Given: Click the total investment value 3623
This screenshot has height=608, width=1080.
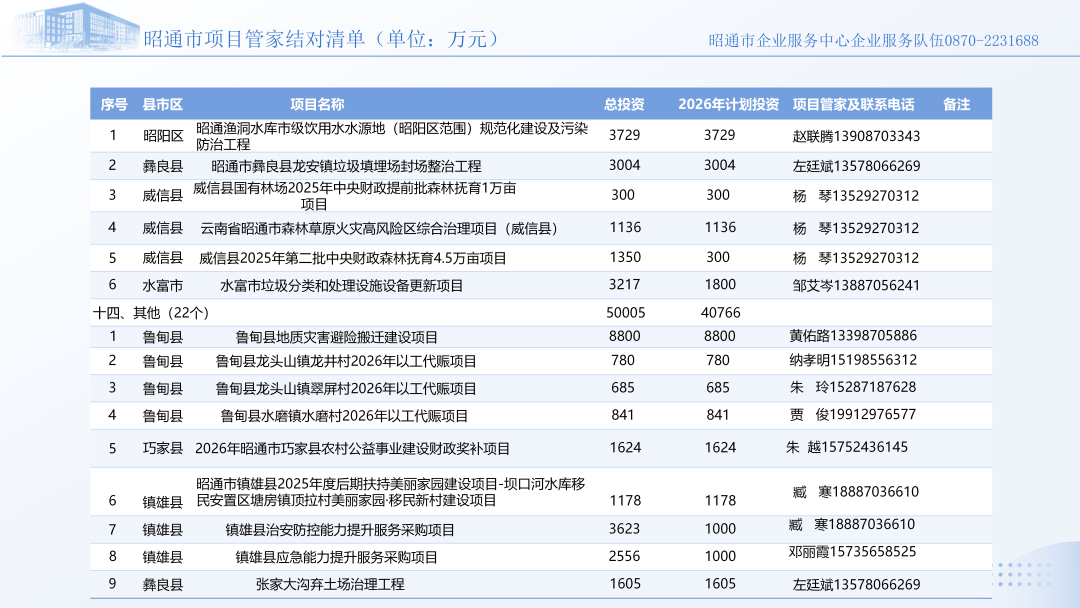Looking at the screenshot, I should (625, 529).
